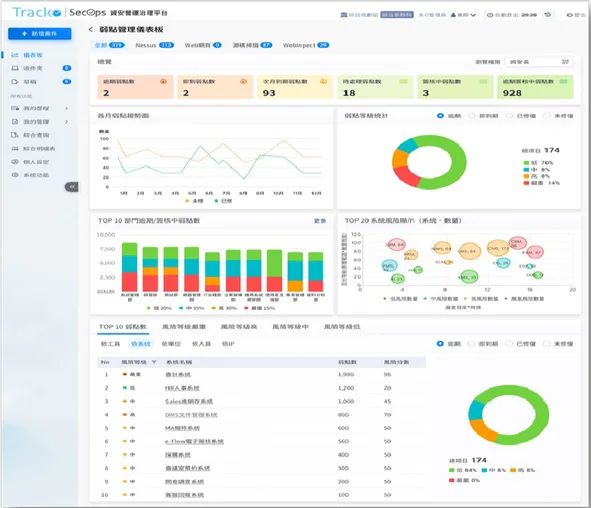Click the summary card showing 928

pos(535,87)
